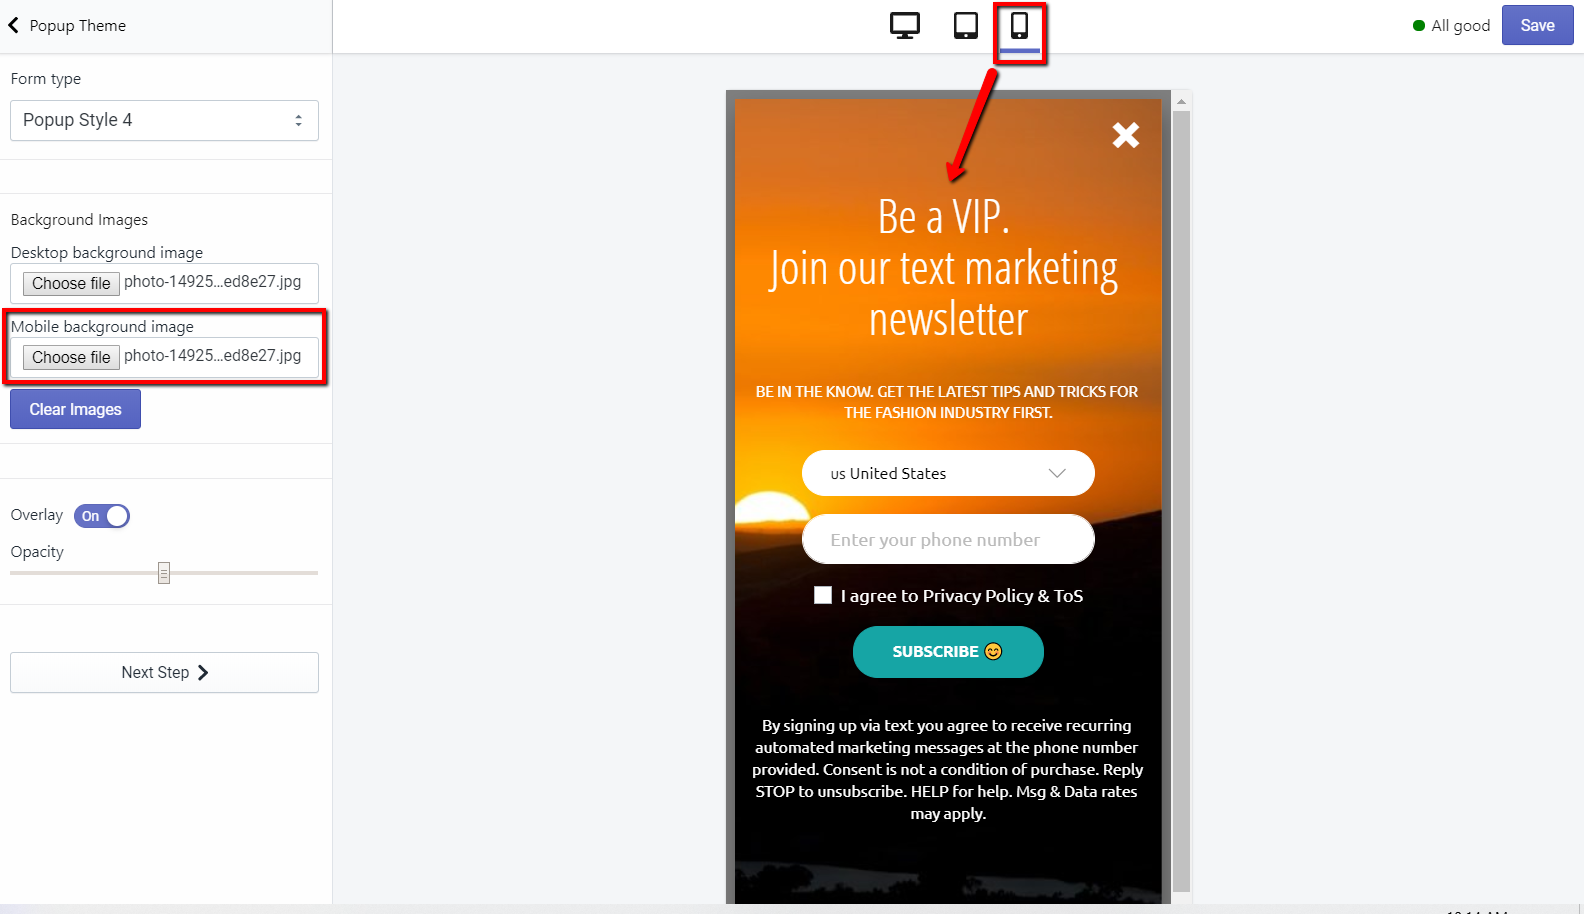
Task: Switch to tablet preview icon
Action: (966, 26)
